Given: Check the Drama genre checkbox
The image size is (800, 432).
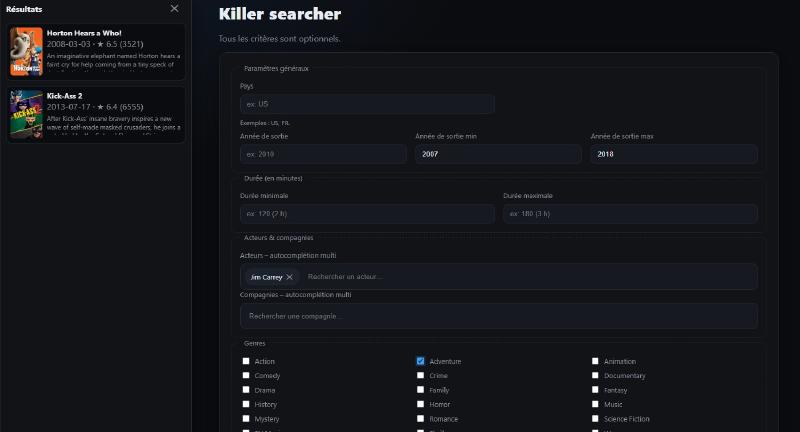Looking at the screenshot, I should [246, 390].
